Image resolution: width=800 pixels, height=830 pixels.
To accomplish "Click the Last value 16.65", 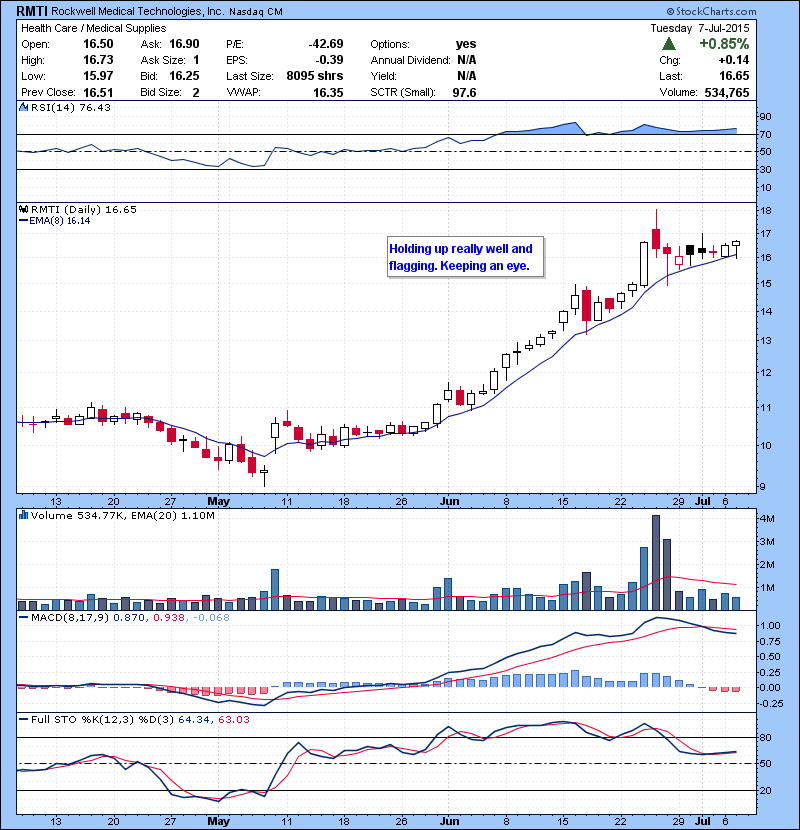I will coord(734,76).
